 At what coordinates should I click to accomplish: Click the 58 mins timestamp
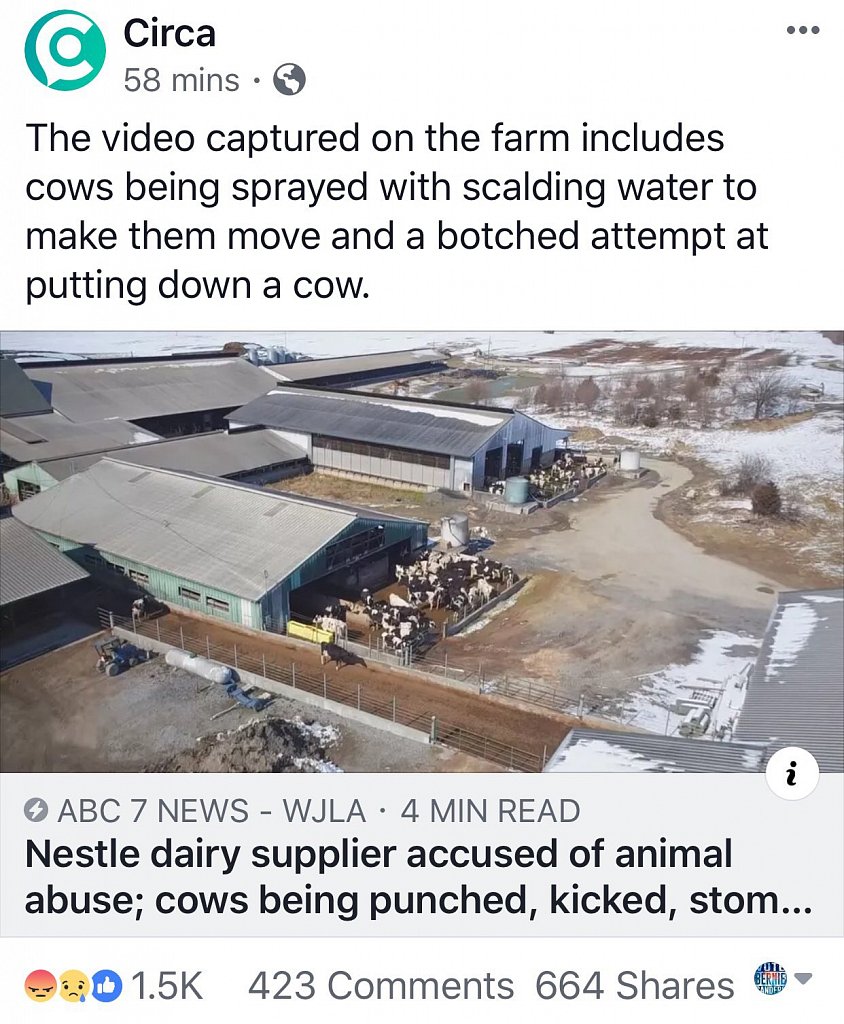point(182,80)
